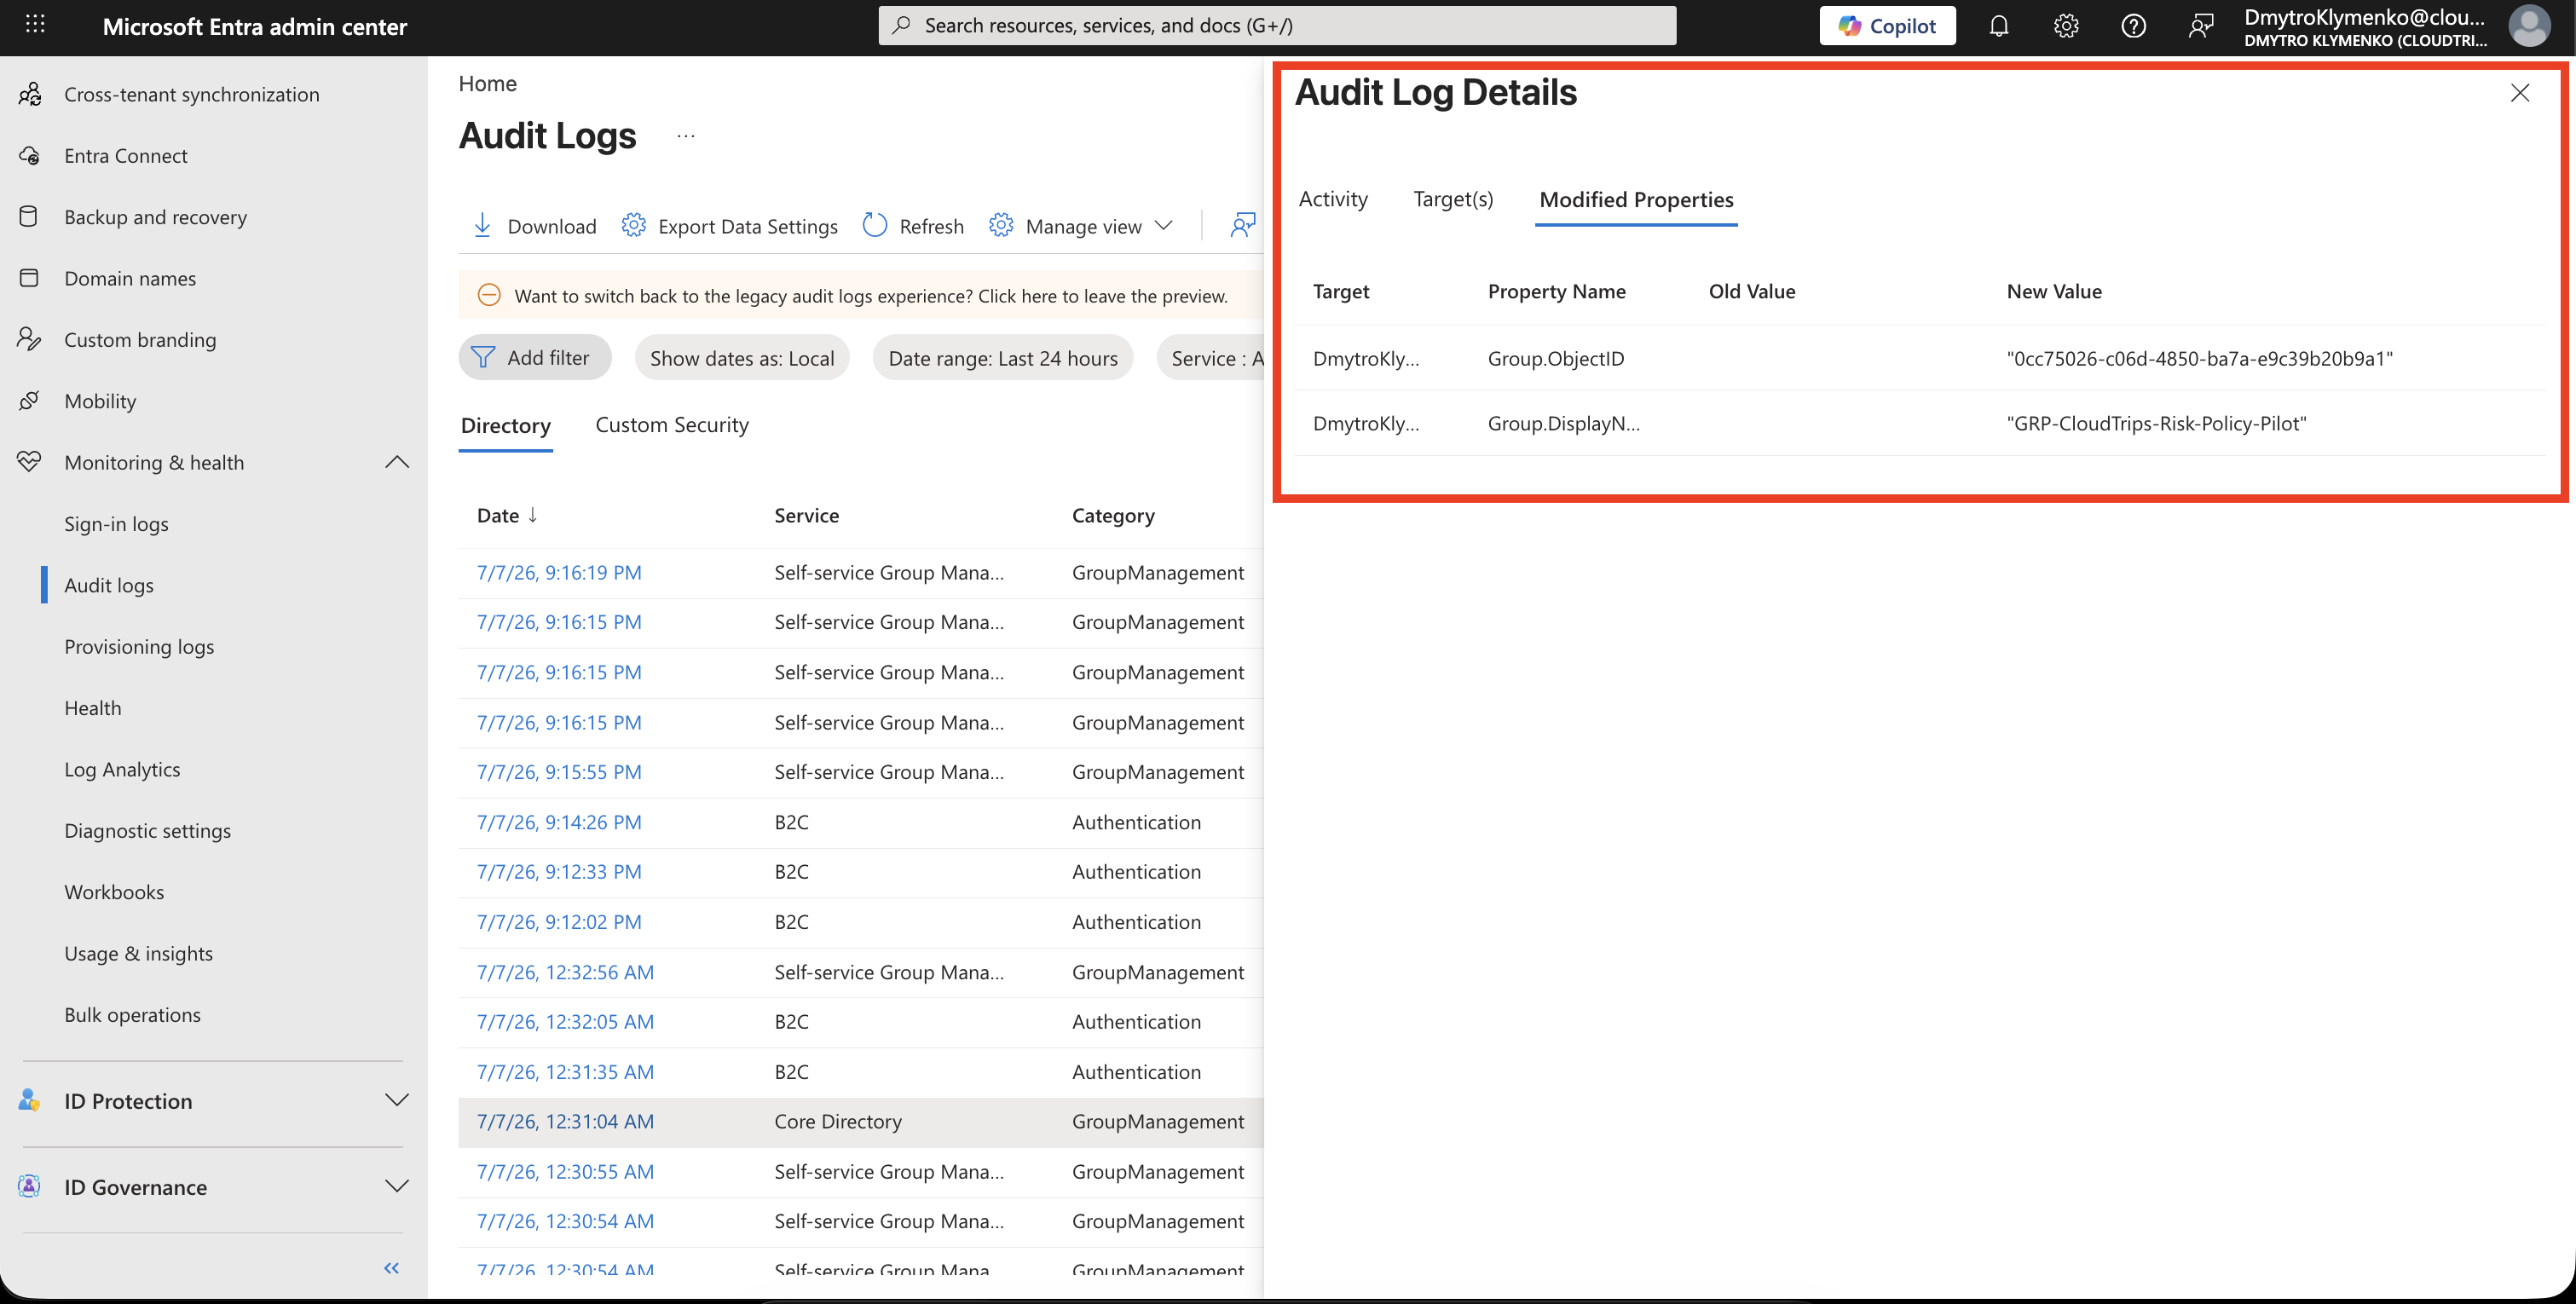The height and width of the screenshot is (1304, 2576).
Task: Open Copilot from the top bar
Action: point(1887,26)
